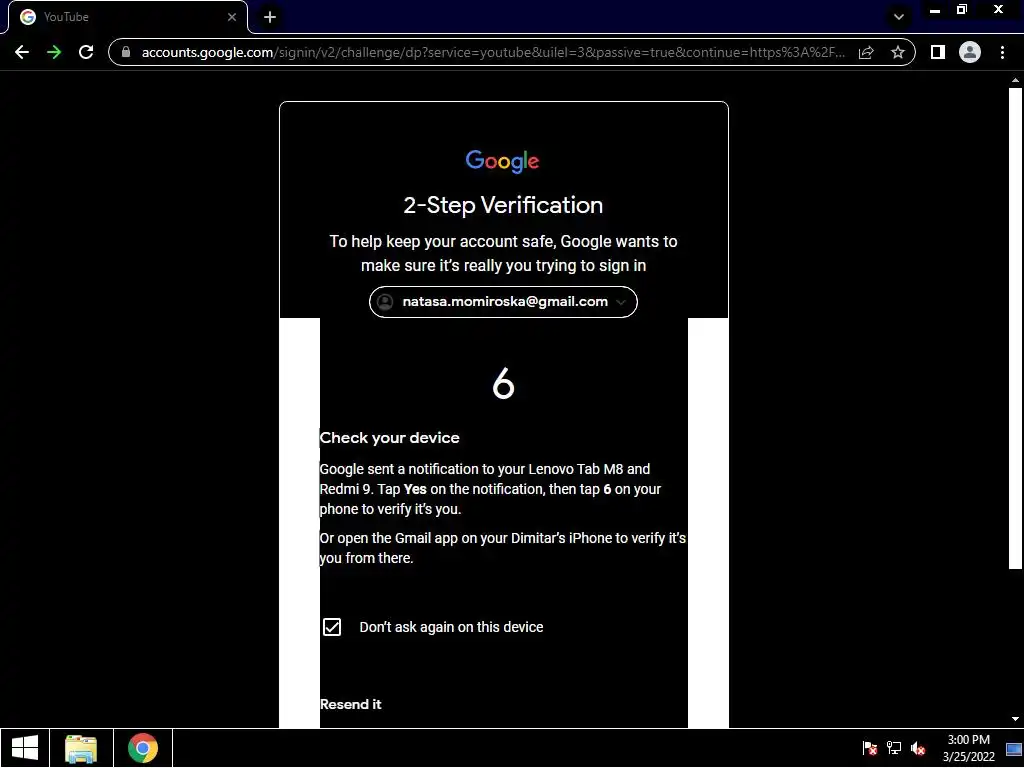Open the clock showing 3:00 PM
The height and width of the screenshot is (768, 1024).
point(968,748)
